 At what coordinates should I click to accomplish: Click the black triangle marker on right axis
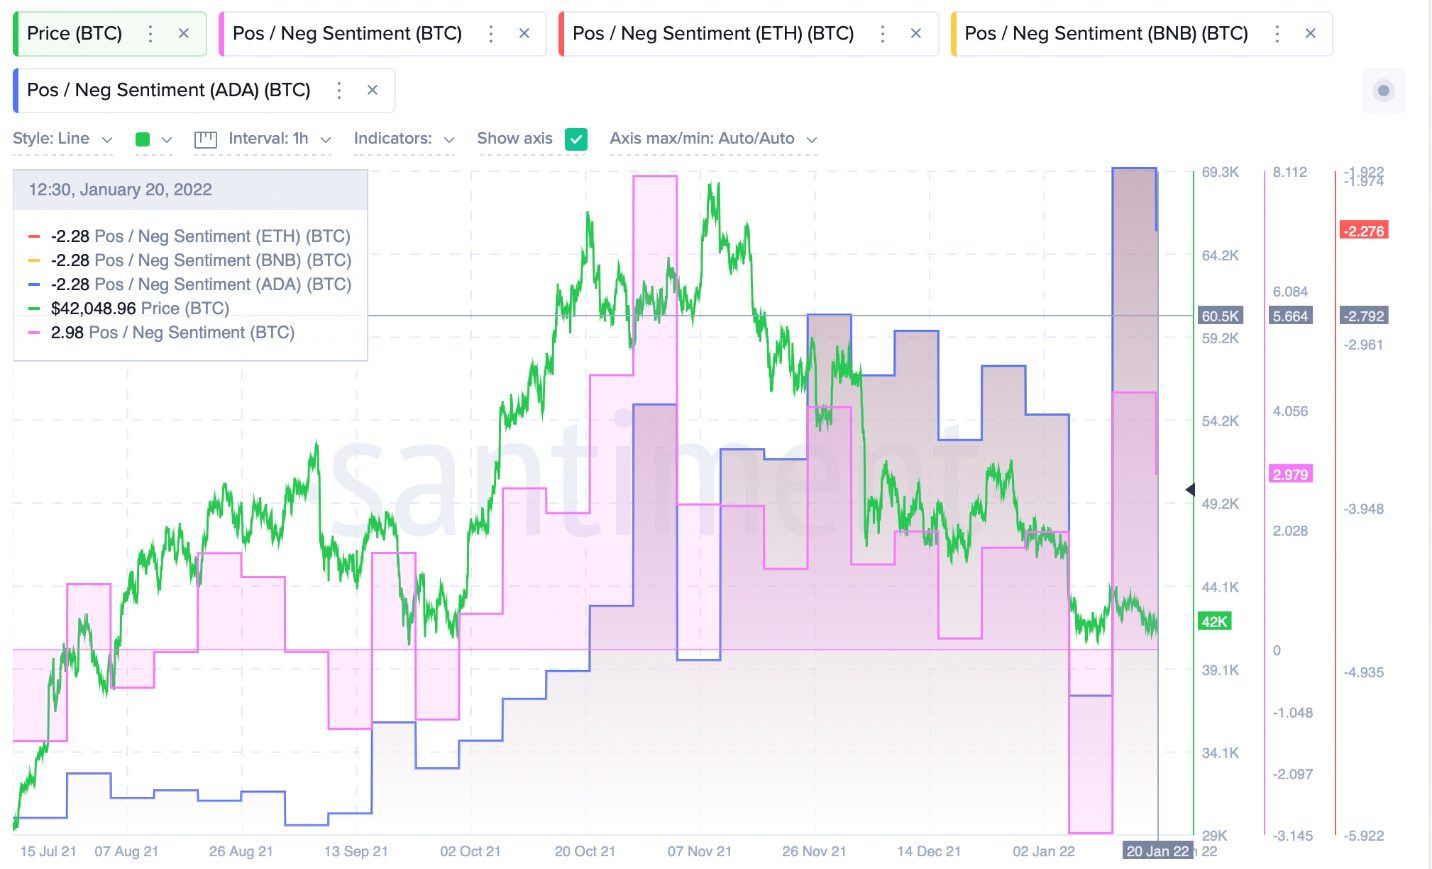tap(1190, 489)
